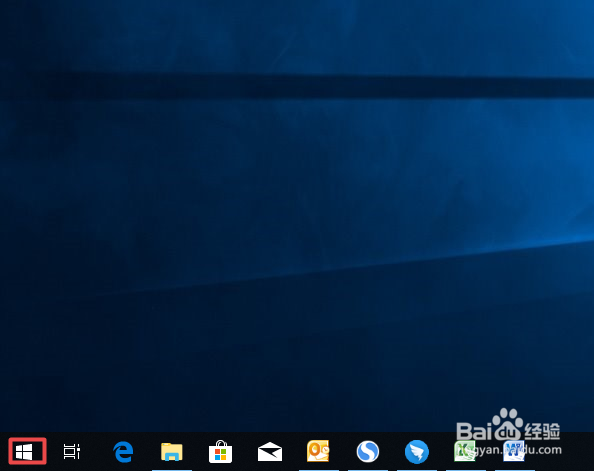594x471 pixels.
Task: Launch Outlook from the taskbar
Action: point(318,451)
